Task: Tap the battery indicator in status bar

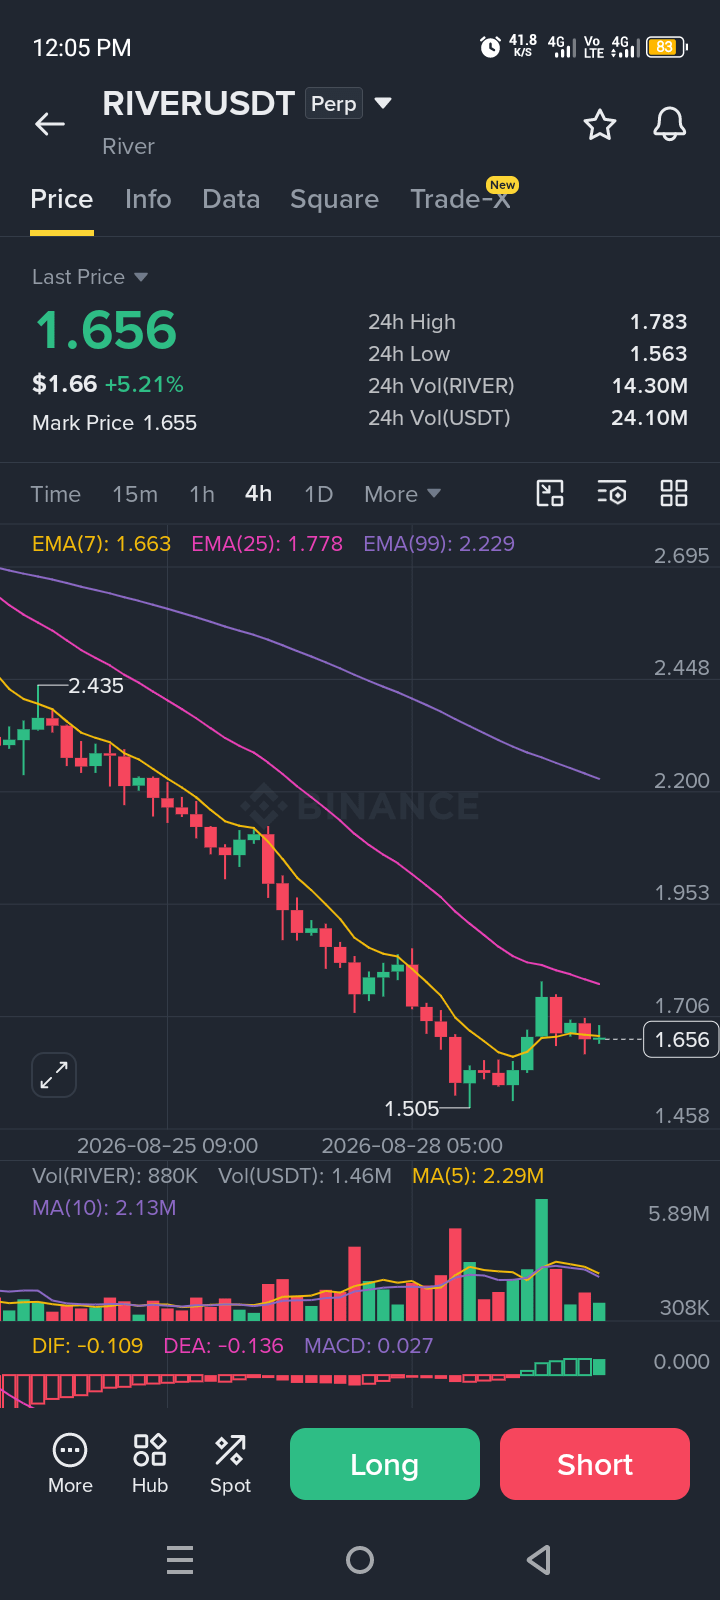Action: (x=667, y=47)
